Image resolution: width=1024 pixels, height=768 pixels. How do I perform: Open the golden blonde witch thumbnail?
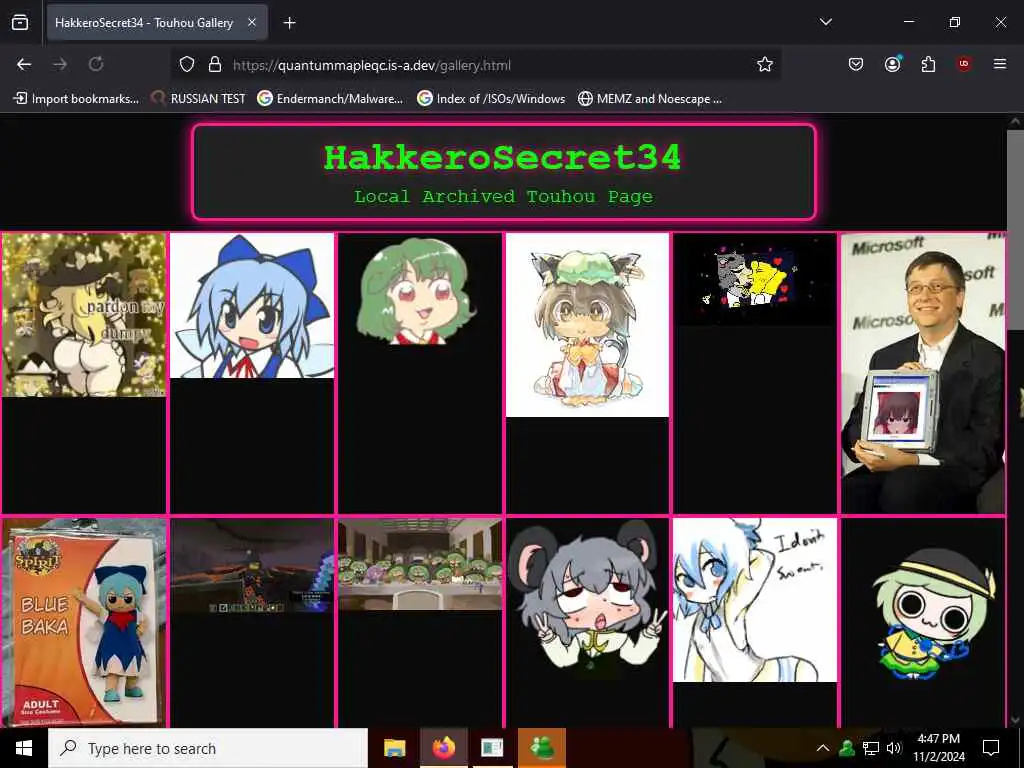pos(84,315)
